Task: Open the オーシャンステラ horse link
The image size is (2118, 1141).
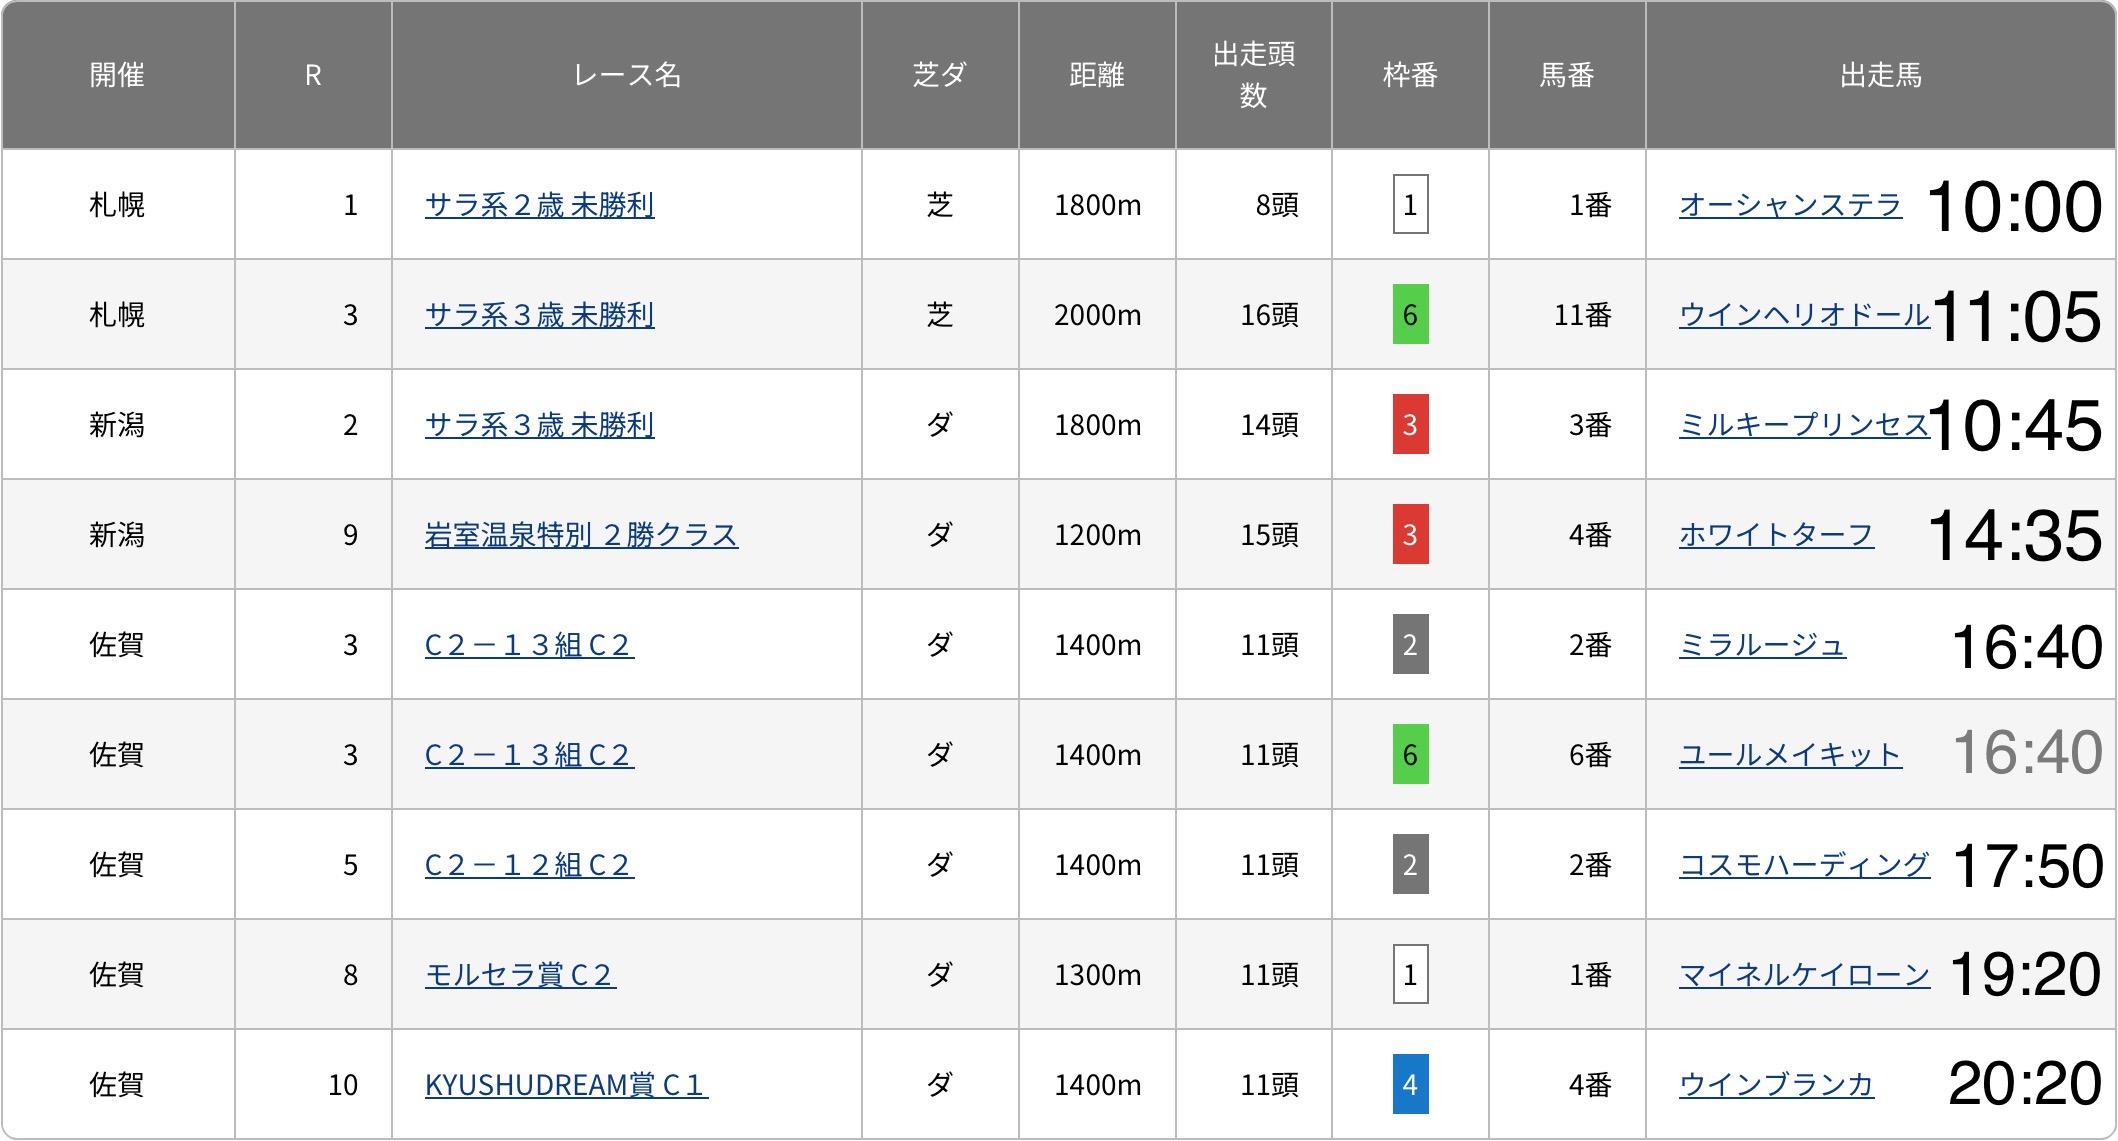Action: coord(1789,205)
